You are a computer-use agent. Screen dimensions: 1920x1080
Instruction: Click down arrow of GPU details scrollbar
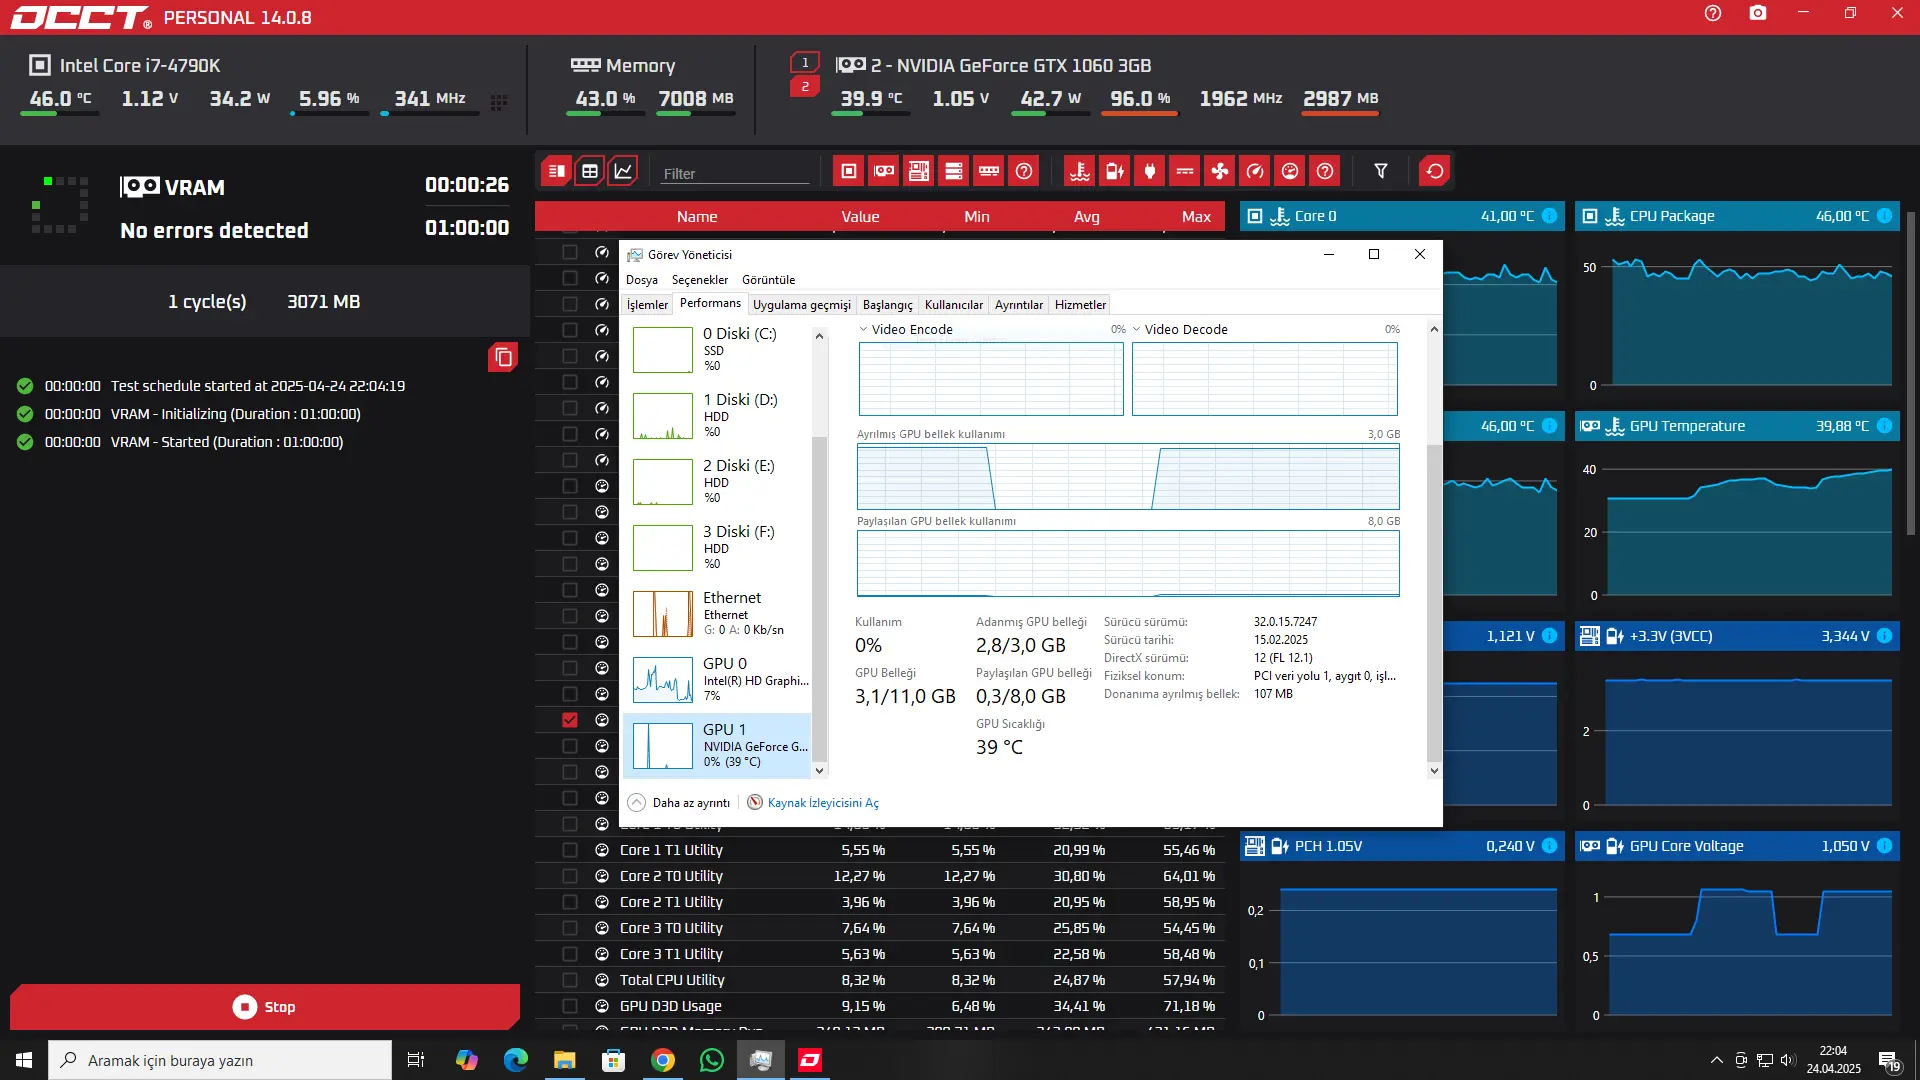click(1434, 770)
